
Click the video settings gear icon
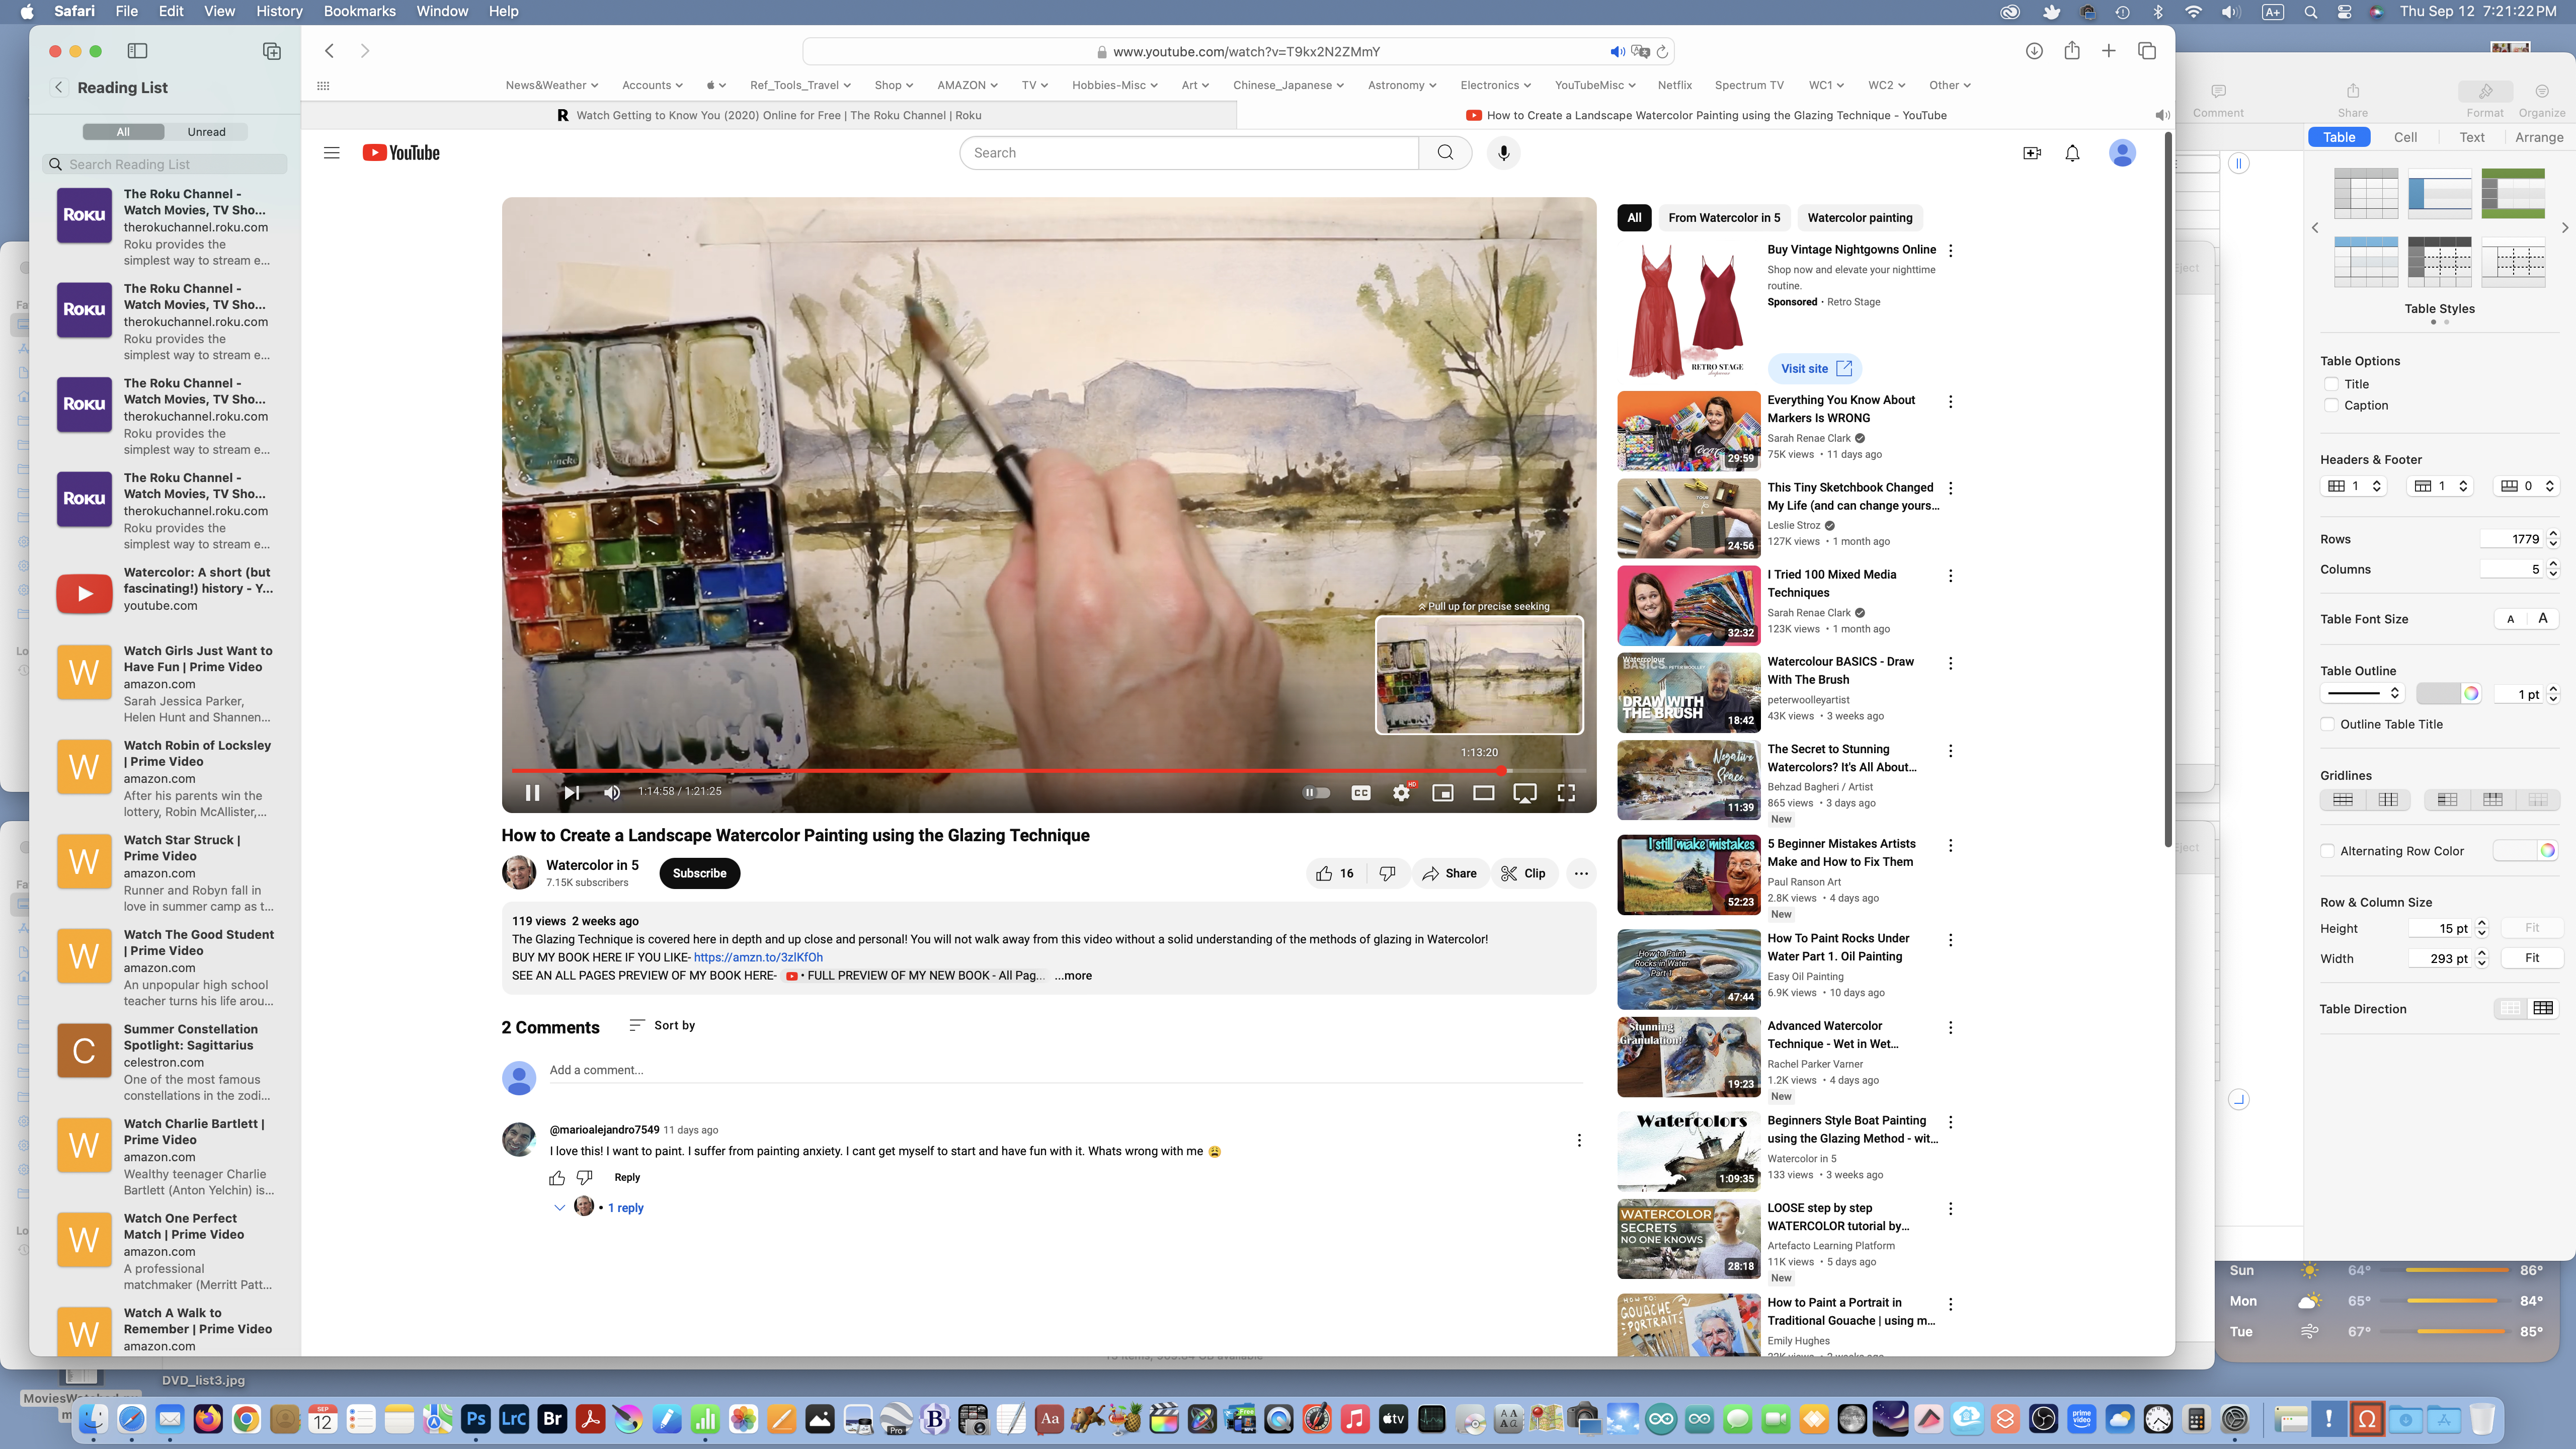[x=1401, y=792]
